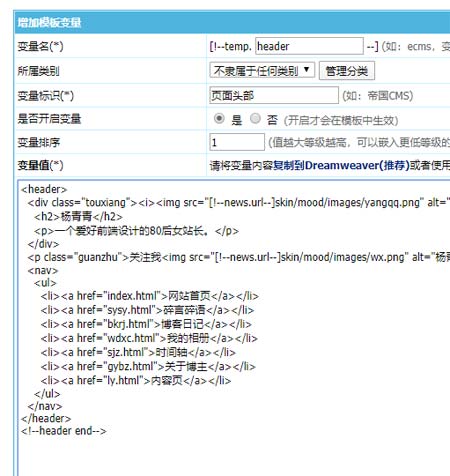Screen dimensions: 450x476
Task: Click the code line with sjz.html 时间轴
Action: [x=138, y=352]
